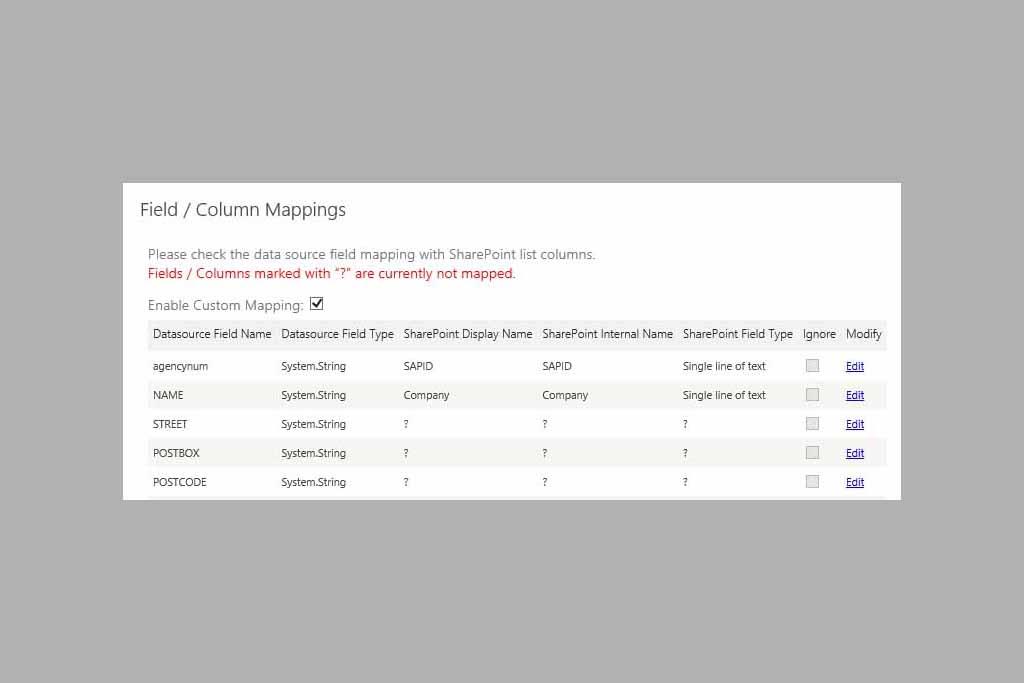1024x683 pixels.
Task: Check Ignore for the agencynum row
Action: (x=812, y=366)
